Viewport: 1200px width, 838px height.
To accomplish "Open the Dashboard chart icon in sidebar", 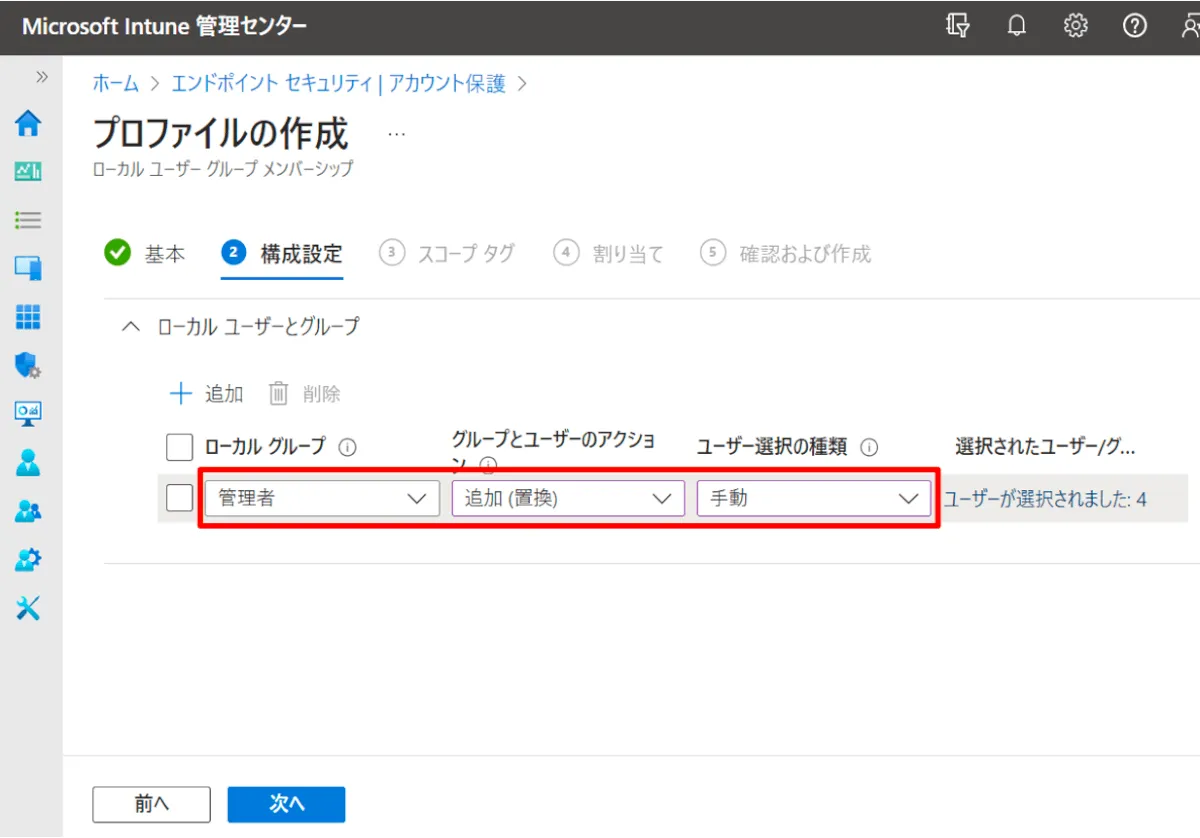I will (28, 172).
